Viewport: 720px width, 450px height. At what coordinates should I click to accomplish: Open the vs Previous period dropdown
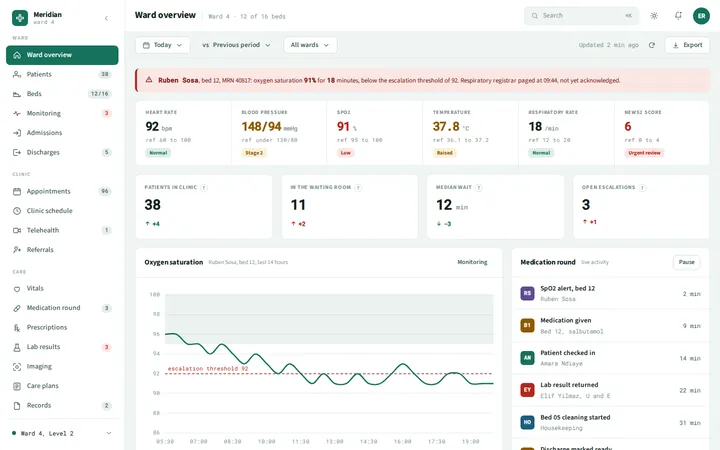pos(236,45)
